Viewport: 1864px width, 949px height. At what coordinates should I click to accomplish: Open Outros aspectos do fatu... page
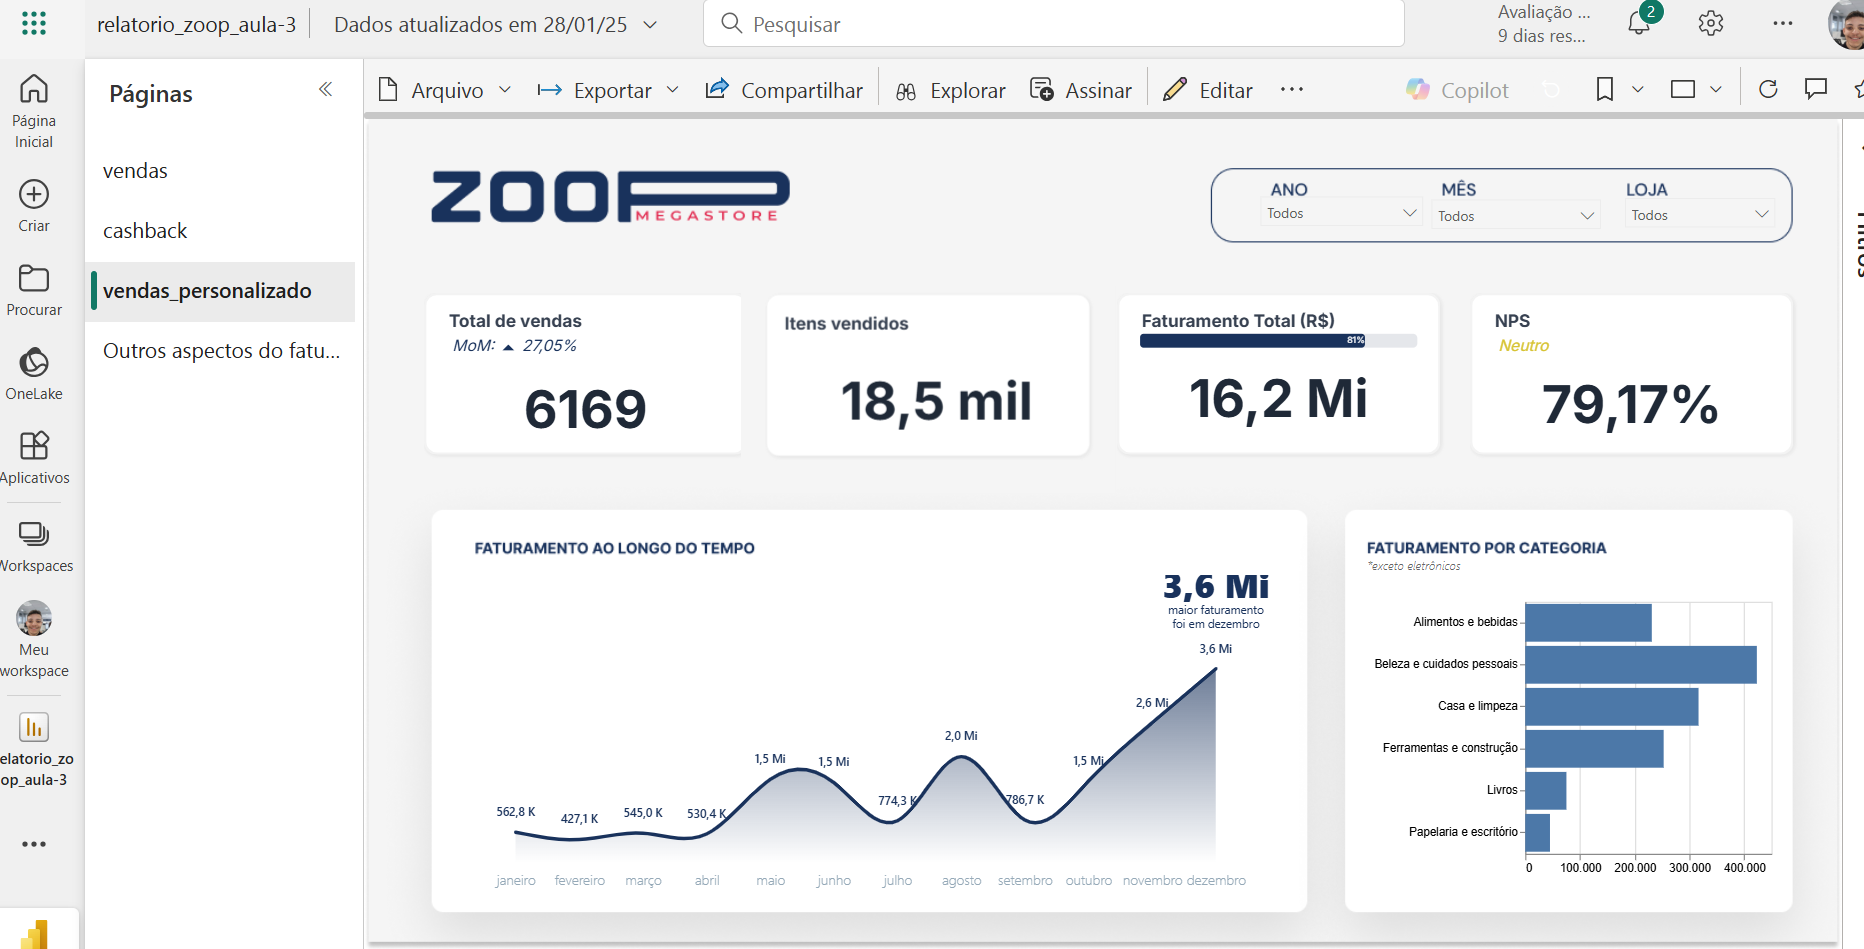221,351
